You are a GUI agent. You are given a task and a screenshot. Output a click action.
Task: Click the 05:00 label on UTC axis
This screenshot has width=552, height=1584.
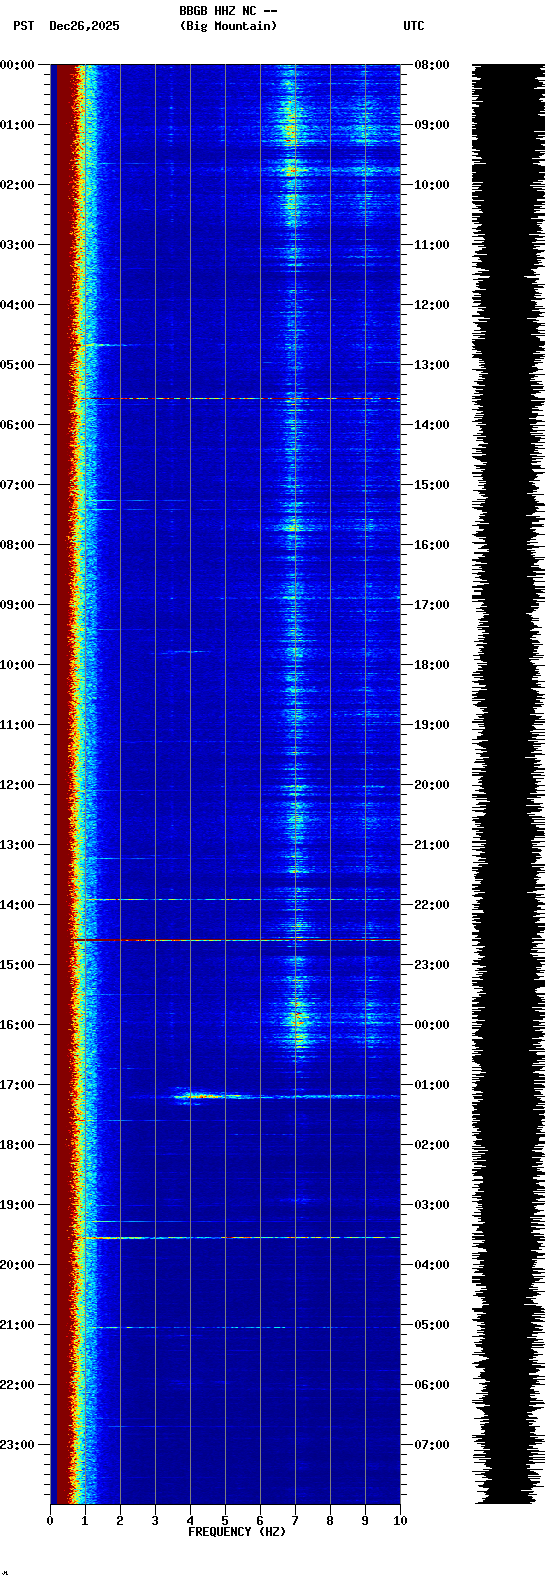pos(431,1325)
